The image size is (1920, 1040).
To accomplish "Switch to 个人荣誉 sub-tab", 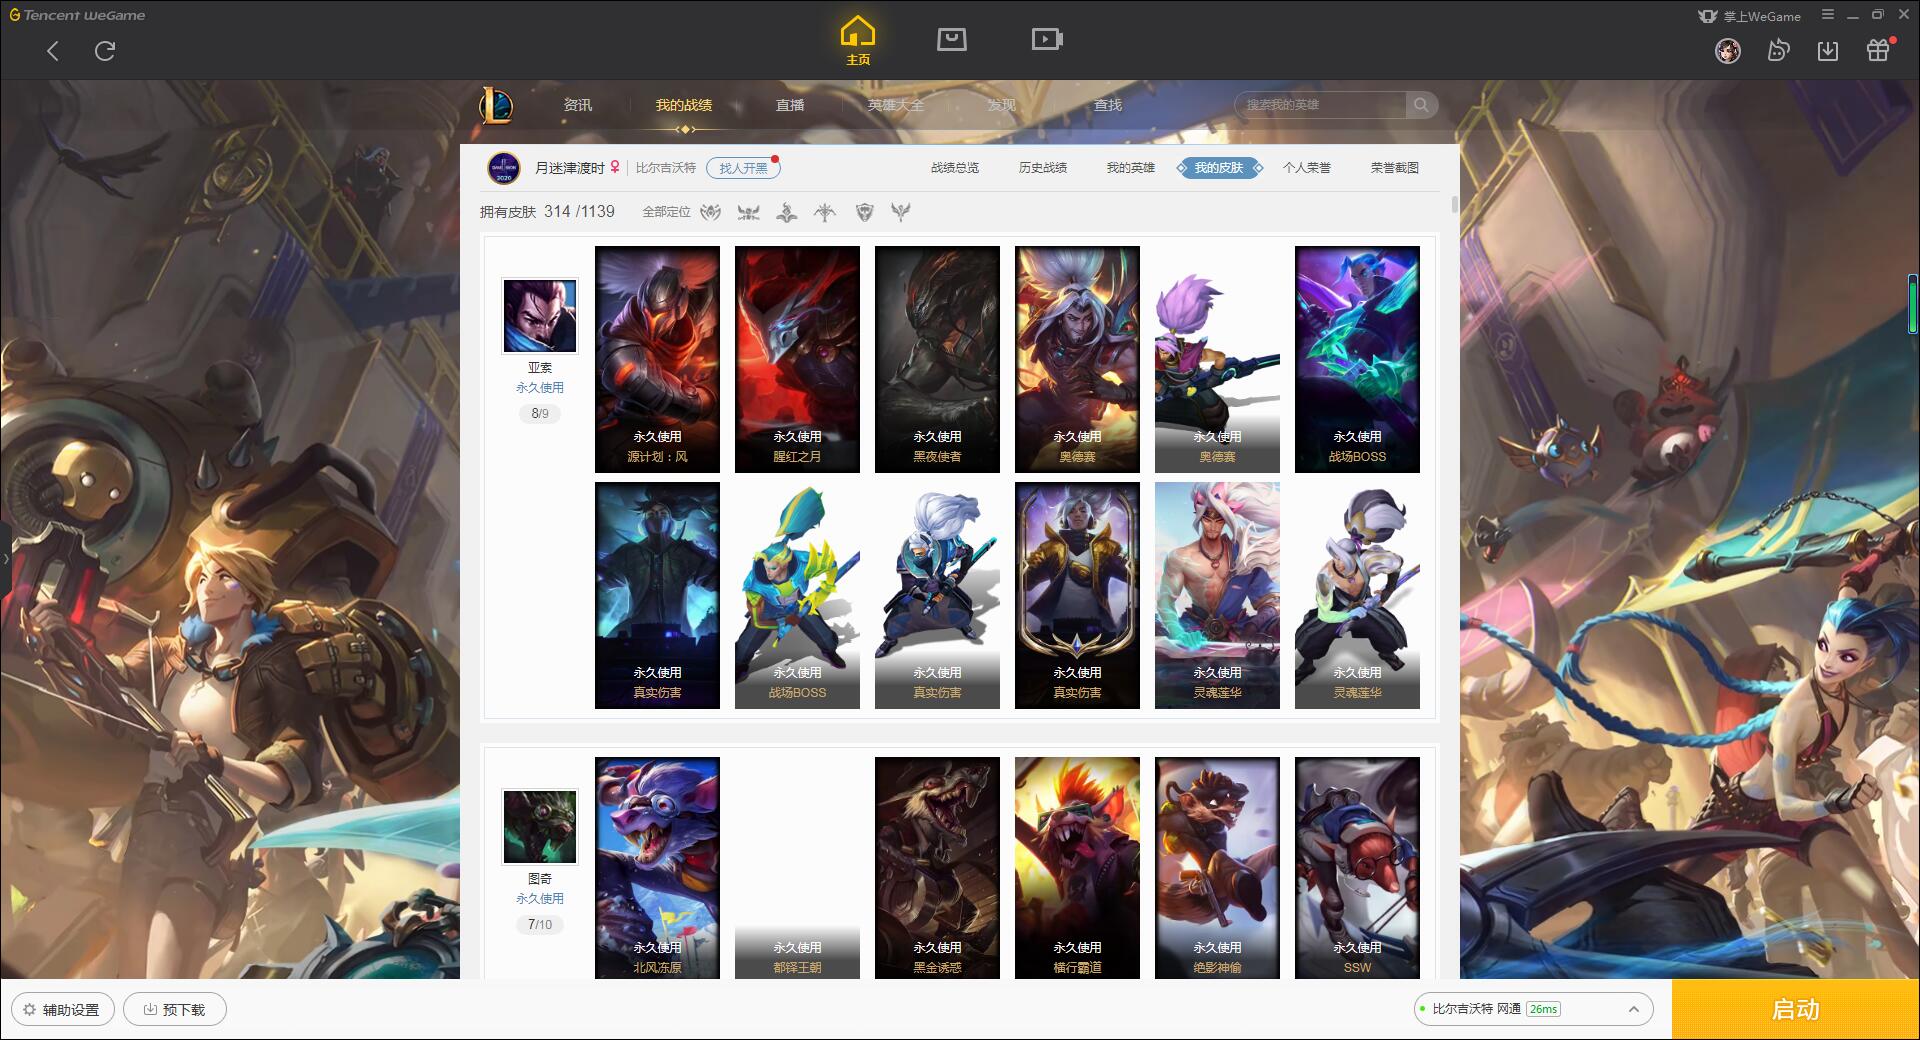I will pyautogui.click(x=1307, y=168).
